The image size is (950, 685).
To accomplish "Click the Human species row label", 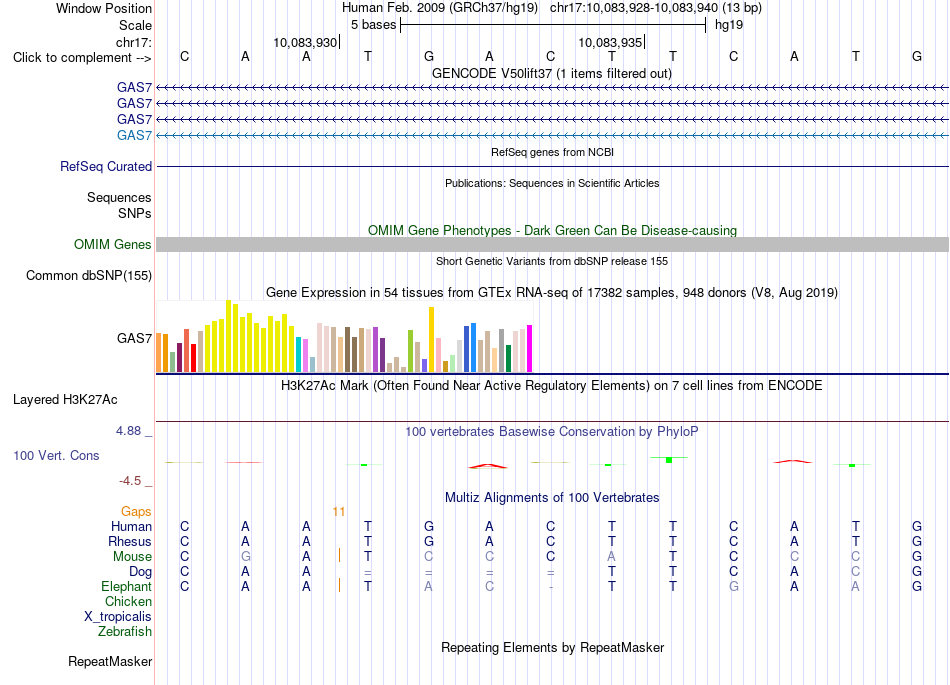I will [131, 526].
